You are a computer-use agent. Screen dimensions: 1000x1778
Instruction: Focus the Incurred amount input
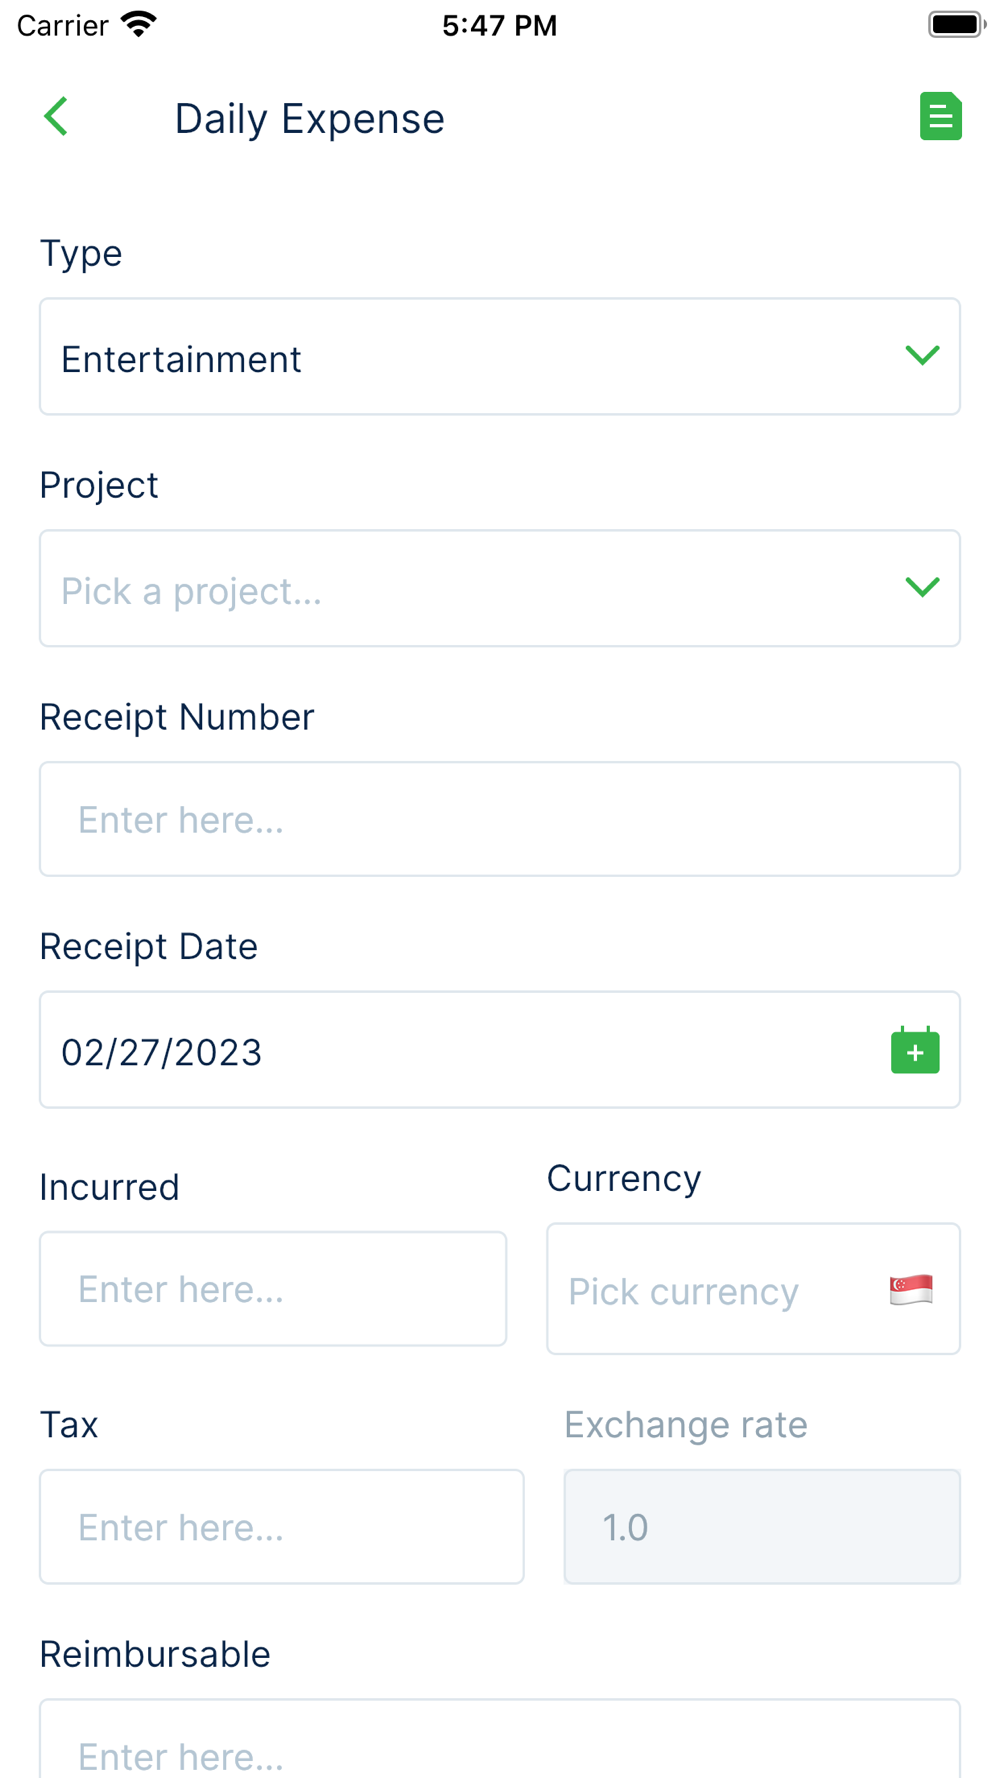click(x=273, y=1289)
